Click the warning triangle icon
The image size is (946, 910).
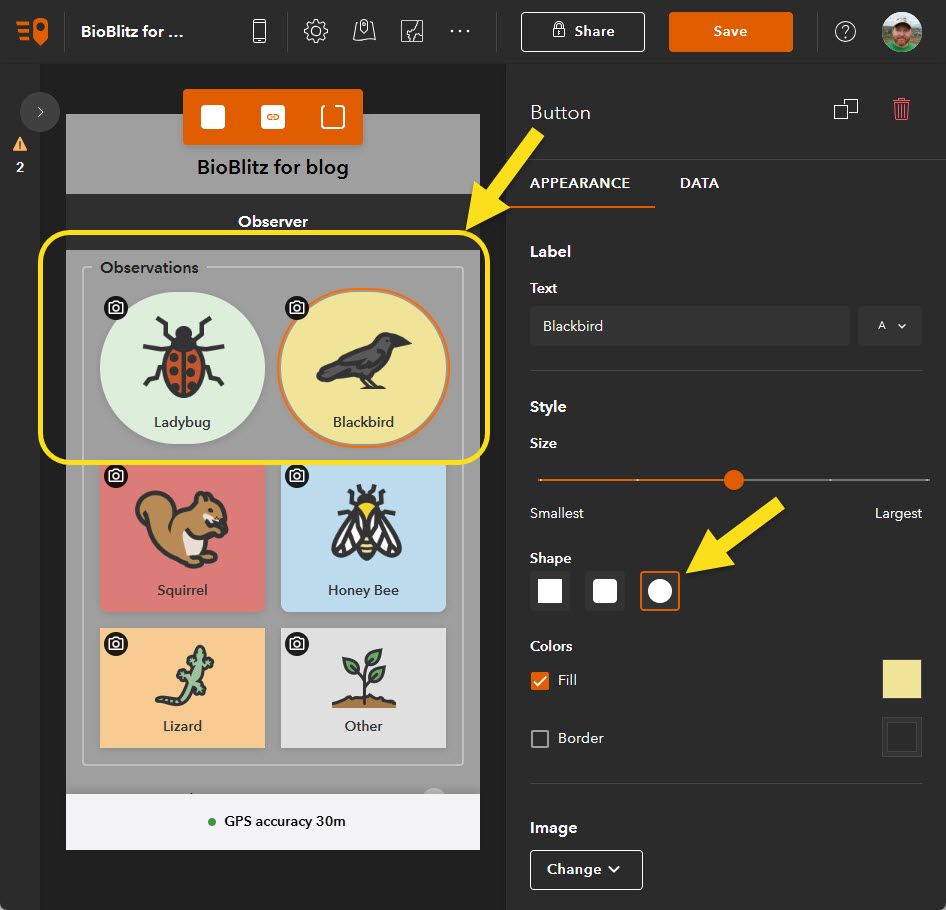(20, 144)
